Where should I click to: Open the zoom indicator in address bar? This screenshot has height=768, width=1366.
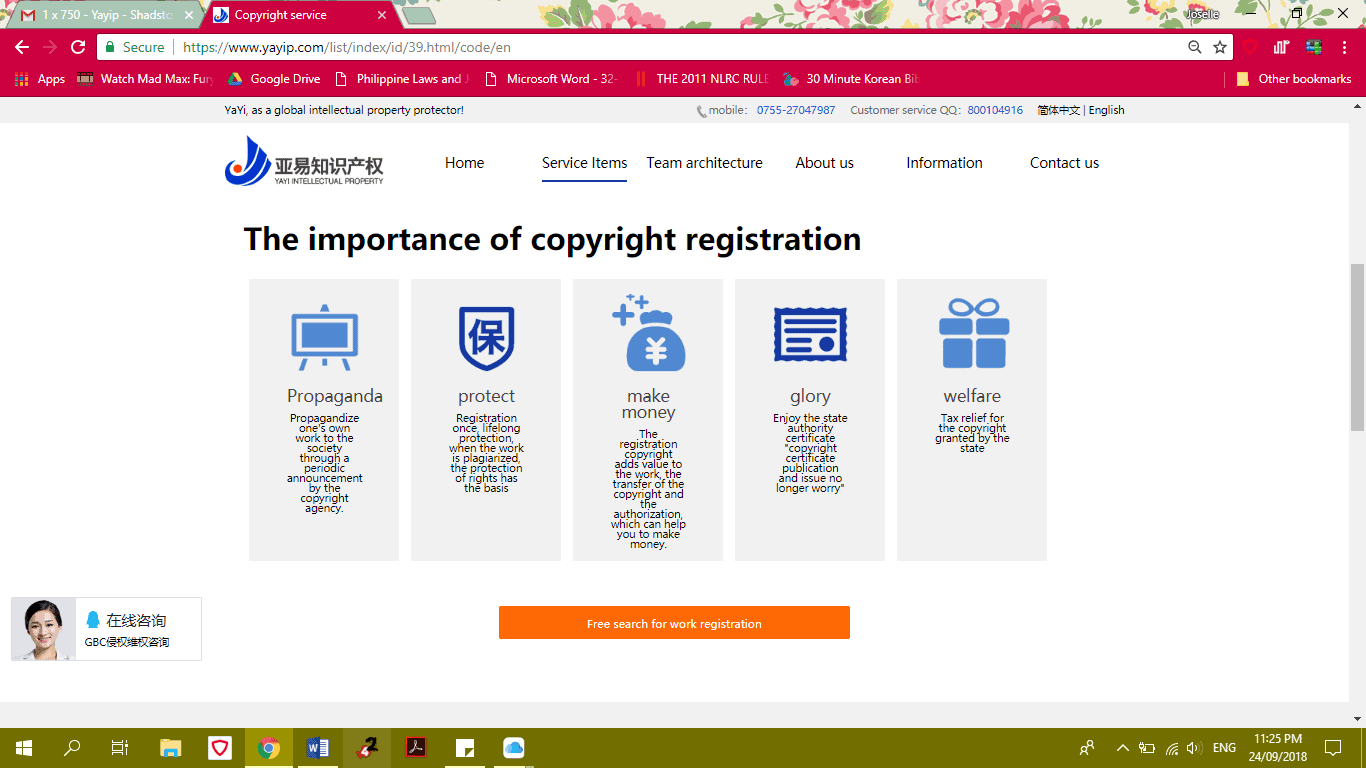(x=1194, y=47)
